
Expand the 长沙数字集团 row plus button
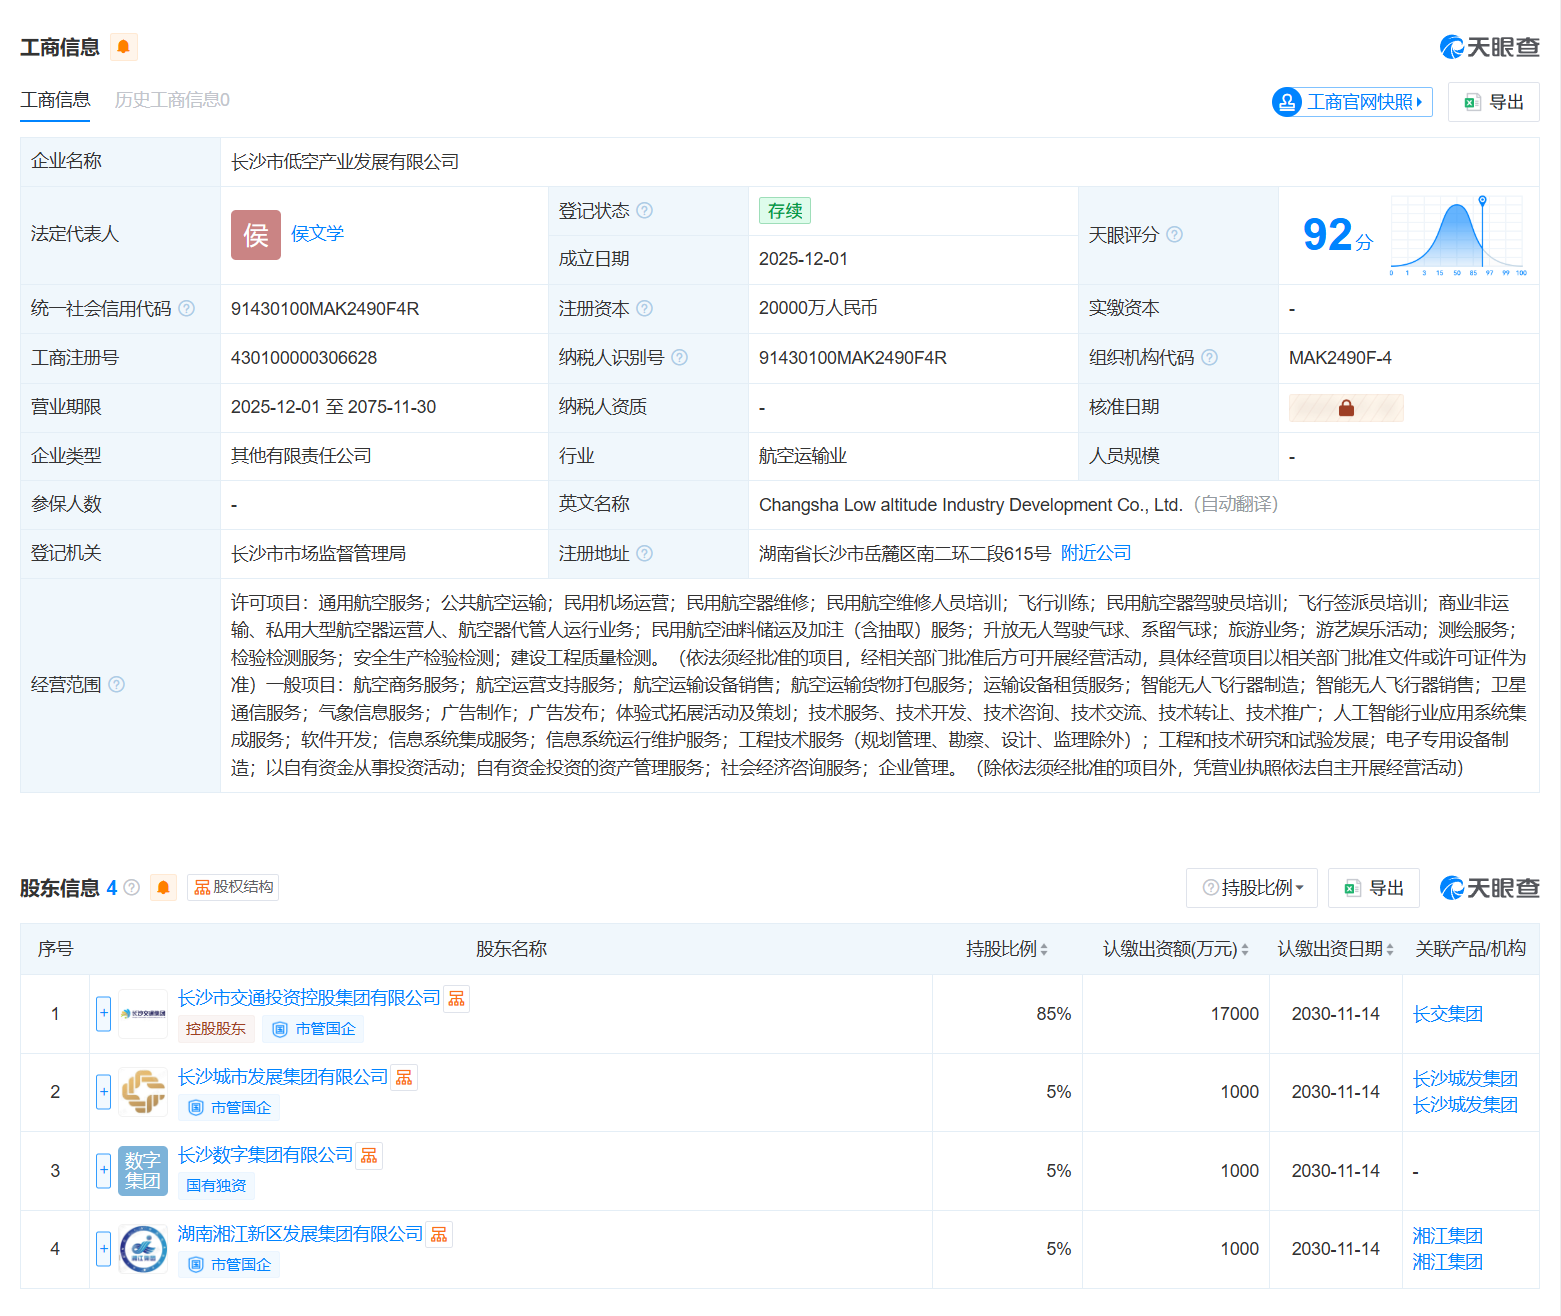103,1171
